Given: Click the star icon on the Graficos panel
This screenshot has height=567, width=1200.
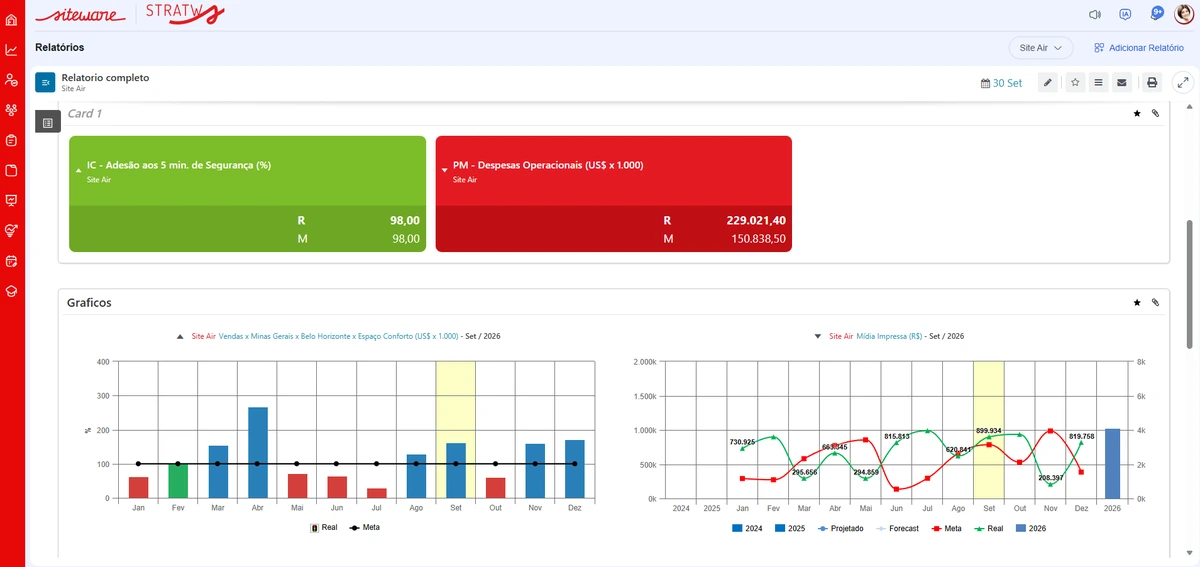Looking at the screenshot, I should [1137, 302].
